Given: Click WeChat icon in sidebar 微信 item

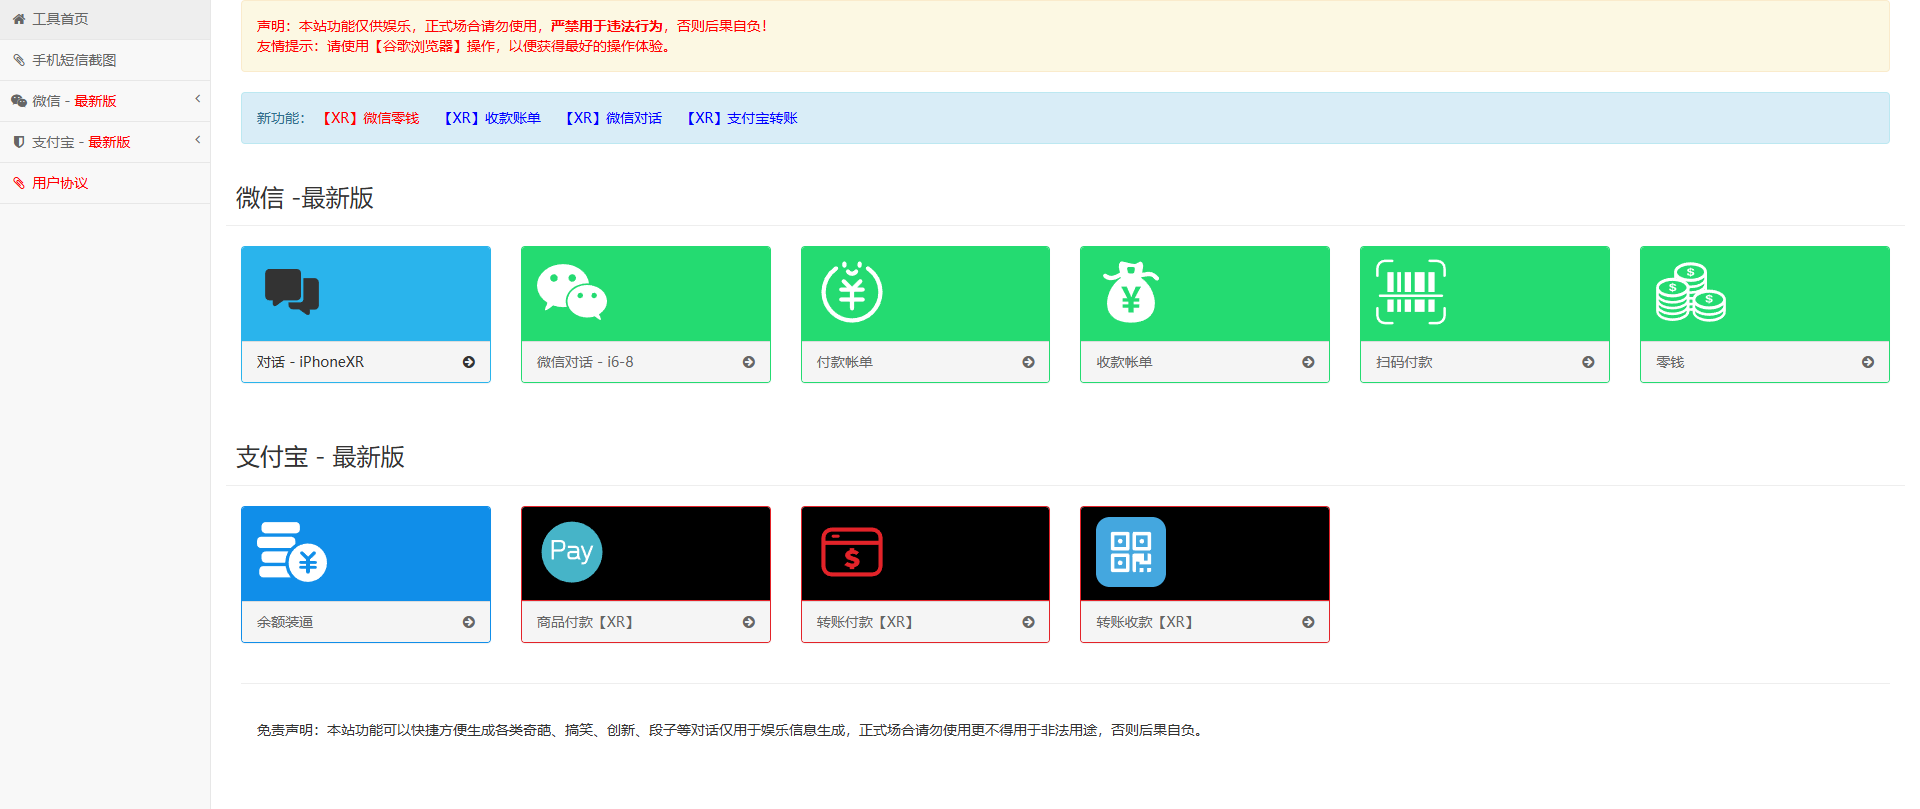Looking at the screenshot, I should coord(19,101).
